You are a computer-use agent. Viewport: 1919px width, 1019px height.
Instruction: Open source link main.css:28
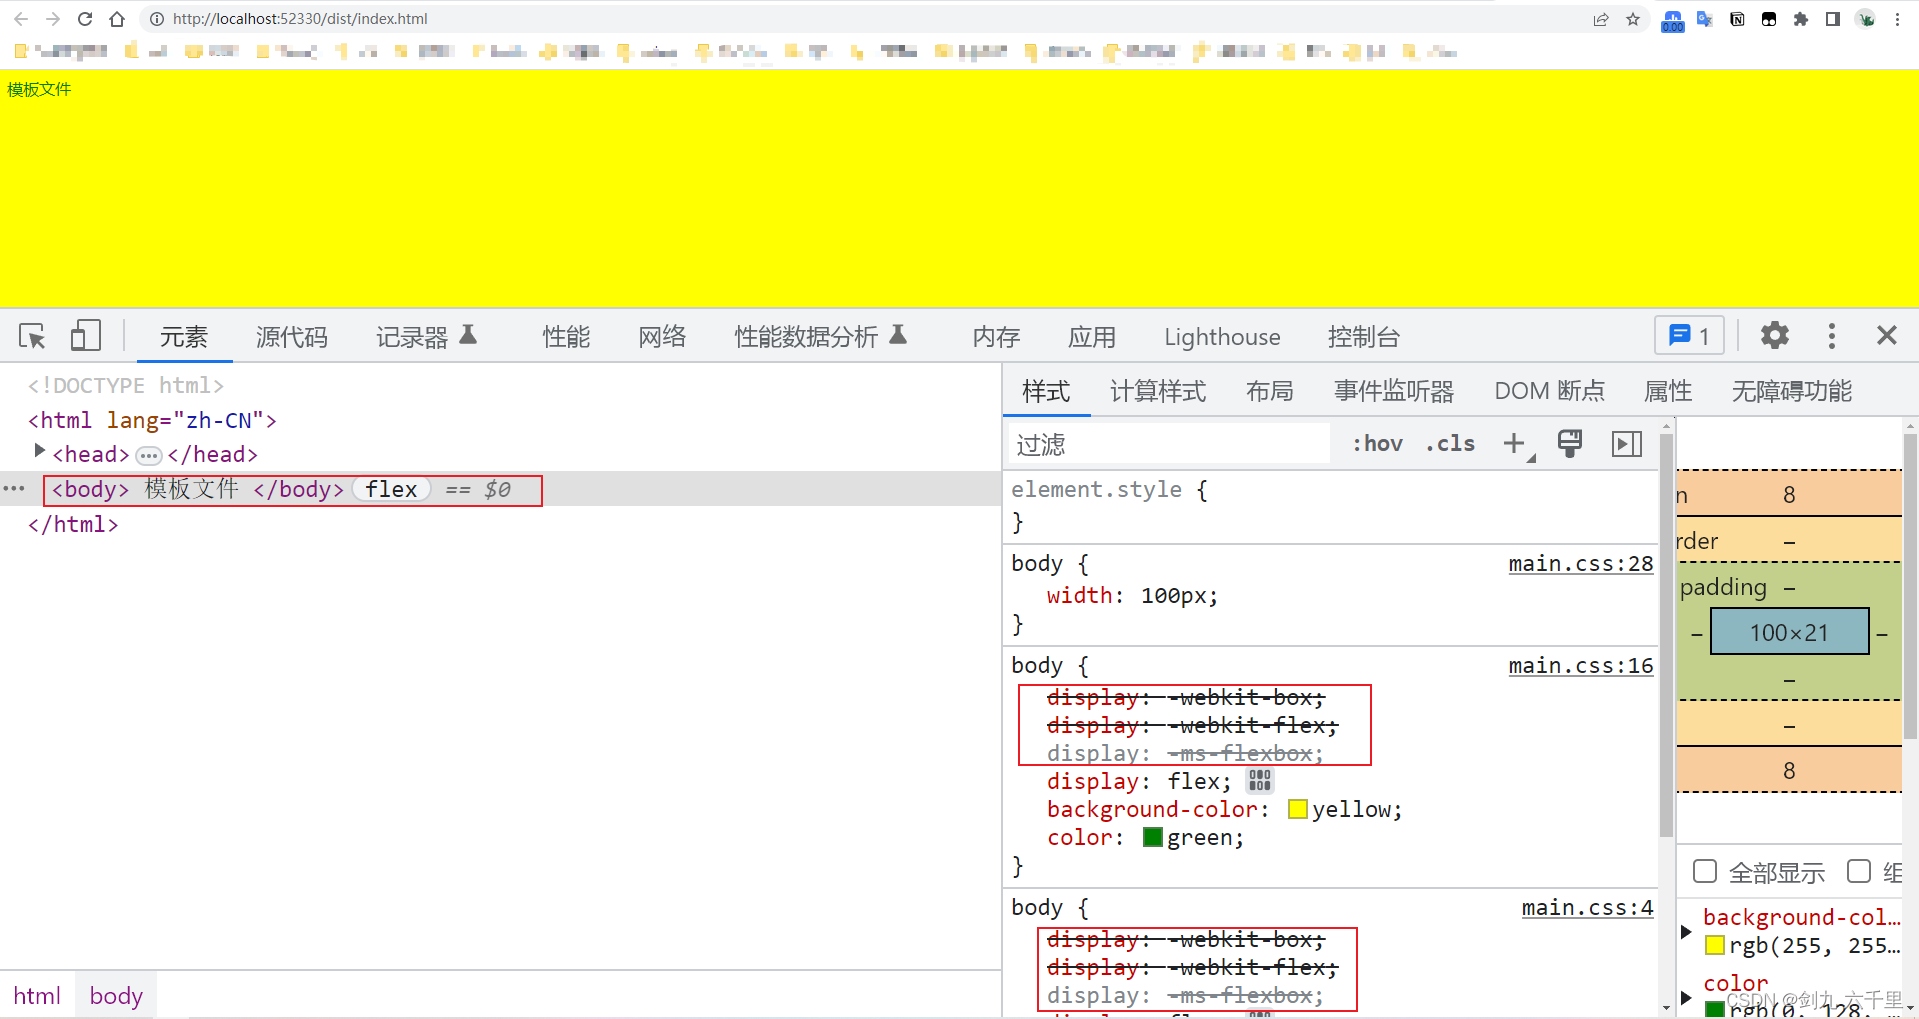coord(1581,564)
